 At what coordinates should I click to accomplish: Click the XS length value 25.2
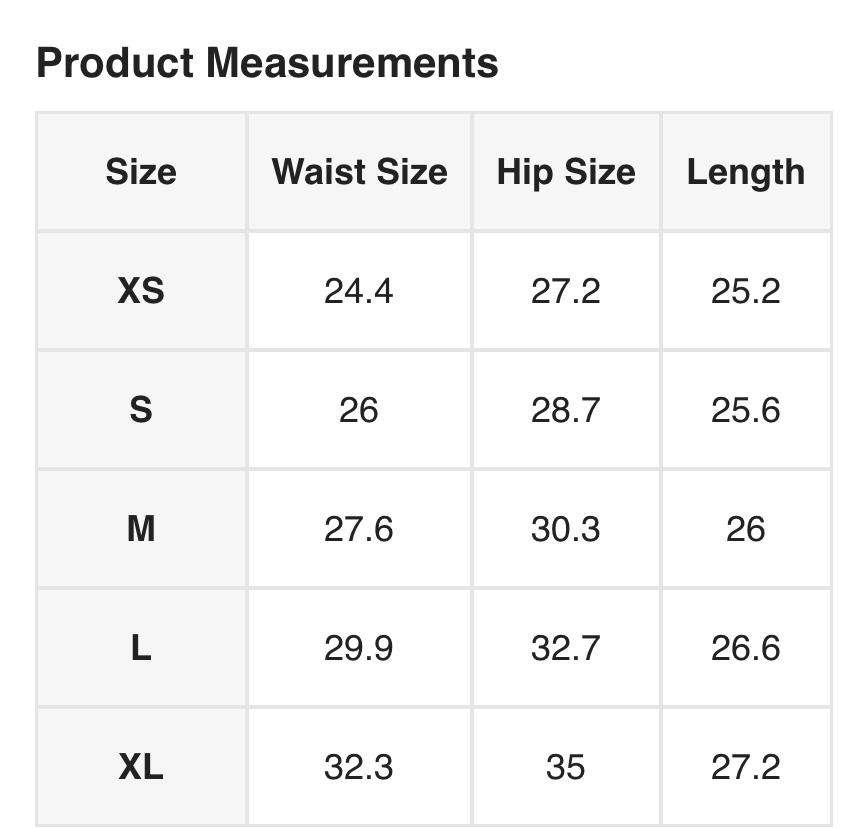[745, 291]
